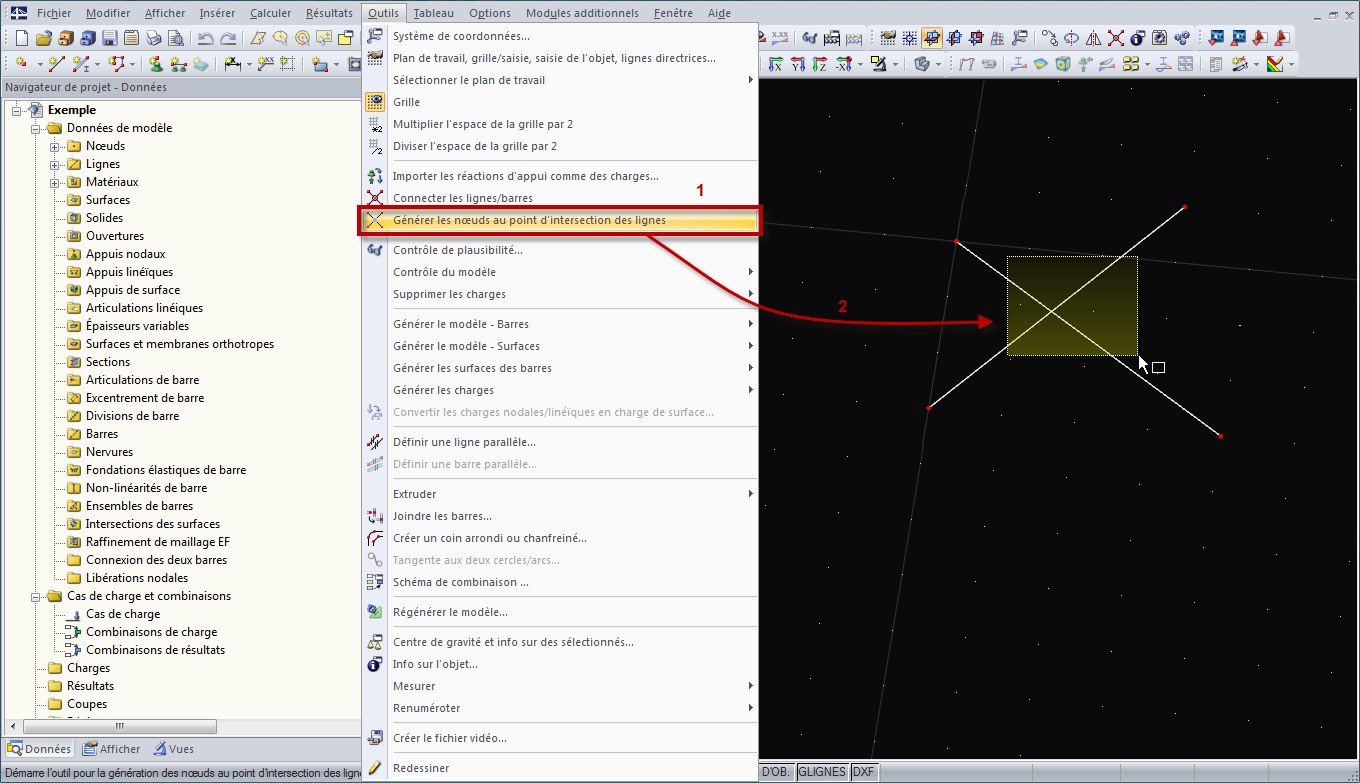Image resolution: width=1360 pixels, height=783 pixels.
Task: Click the blue info circle icon in the toolbar
Action: tap(1137, 38)
